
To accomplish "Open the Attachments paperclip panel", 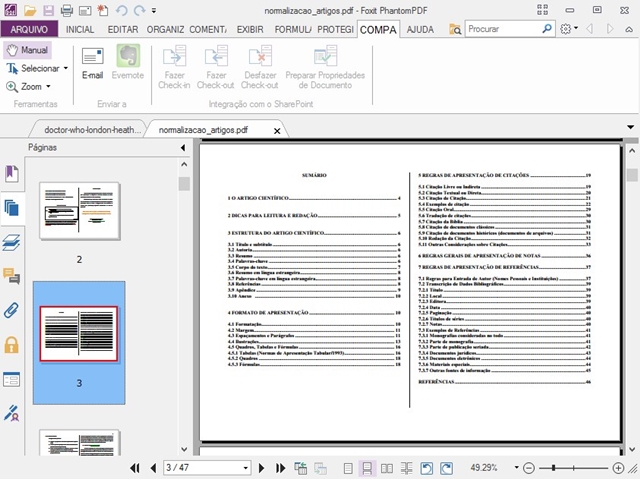I will click(x=11, y=310).
